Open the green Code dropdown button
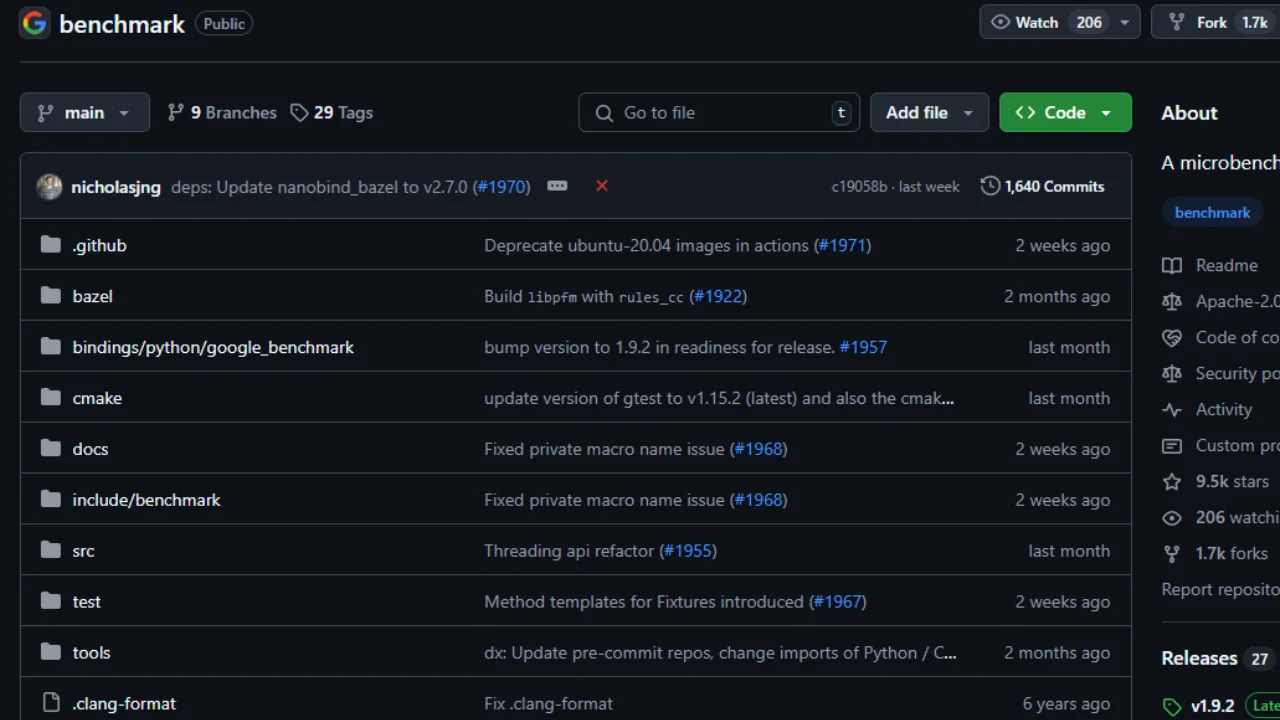 (x=1065, y=113)
